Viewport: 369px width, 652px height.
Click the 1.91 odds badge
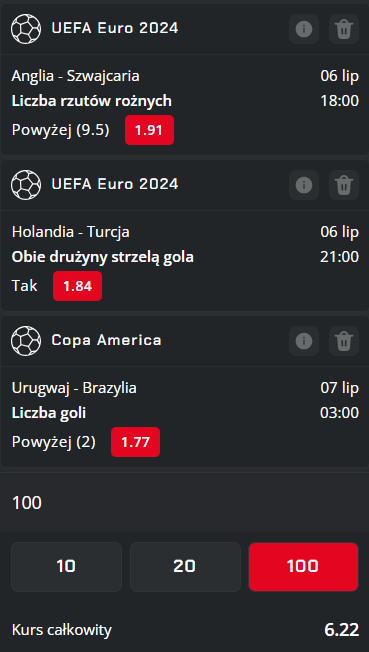pyautogui.click(x=149, y=130)
